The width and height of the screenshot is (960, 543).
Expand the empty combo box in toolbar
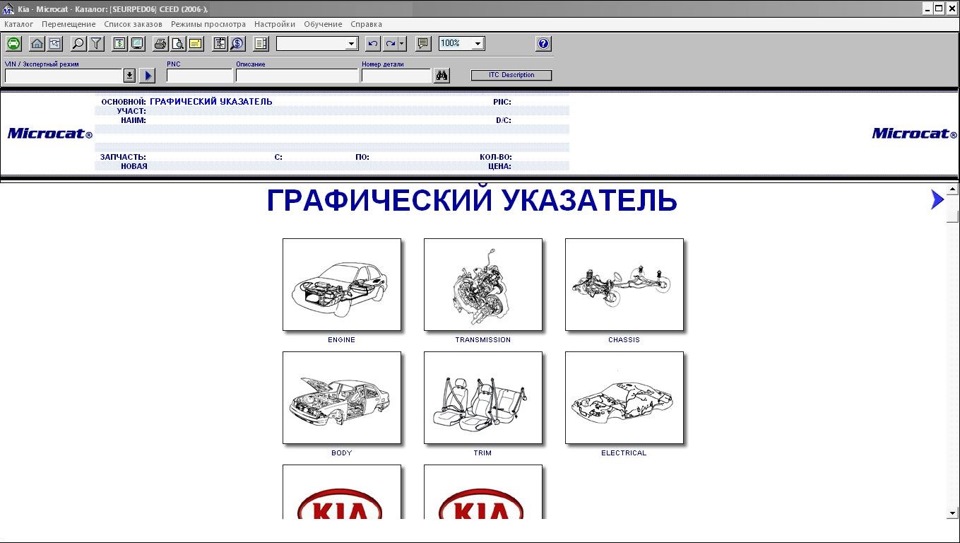(351, 43)
